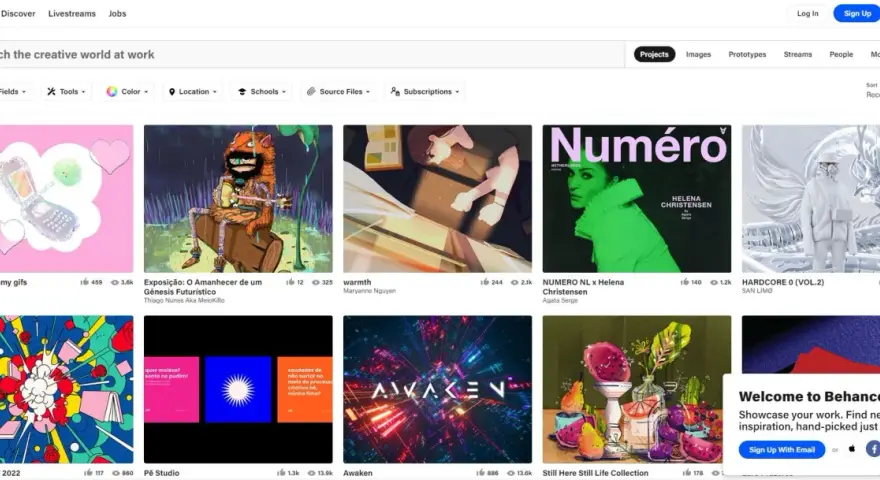Expand the Color filter dropdown

pos(127,92)
